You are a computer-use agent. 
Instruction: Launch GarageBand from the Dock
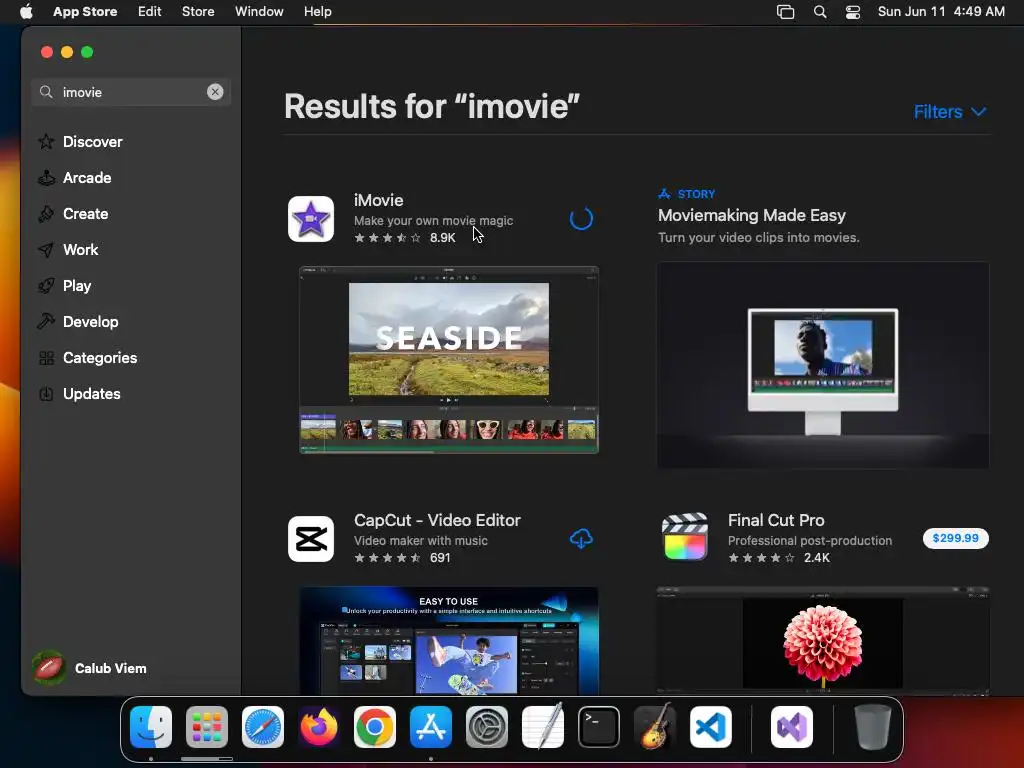655,727
